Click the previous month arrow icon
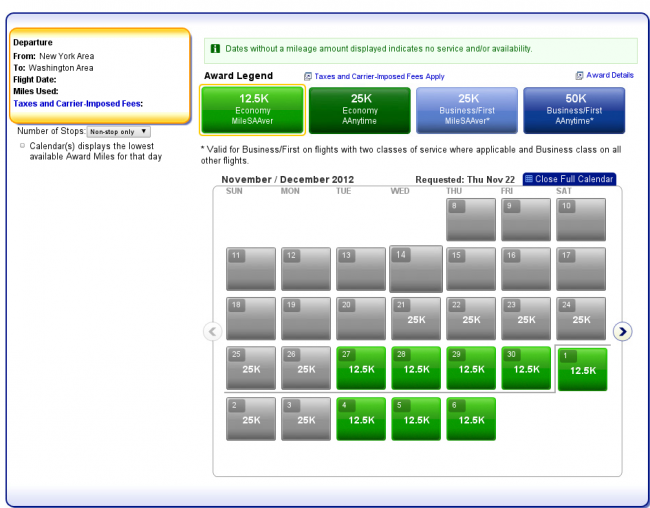The width and height of the screenshot is (650, 508). [x=212, y=331]
